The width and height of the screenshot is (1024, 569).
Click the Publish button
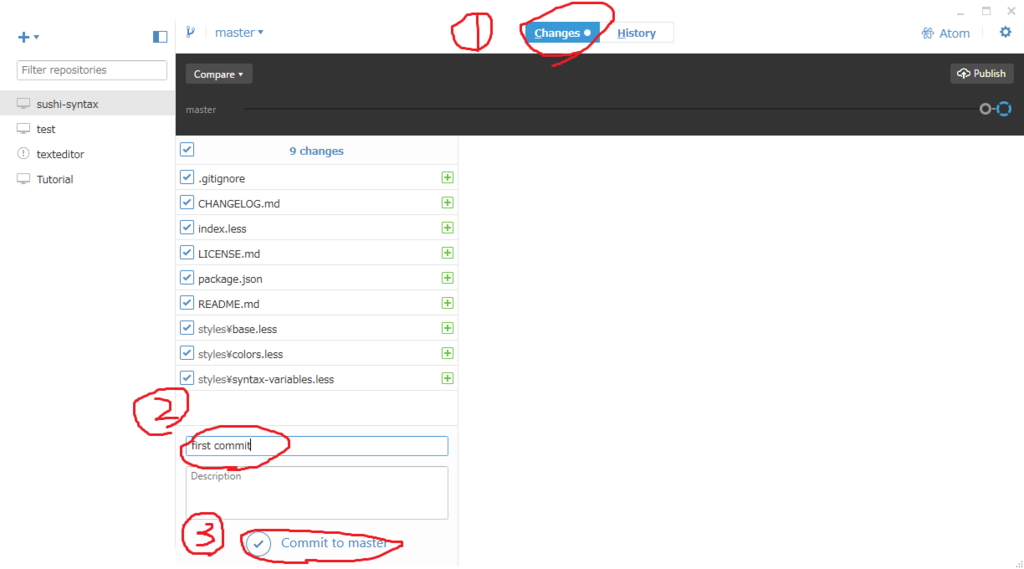[982, 74]
